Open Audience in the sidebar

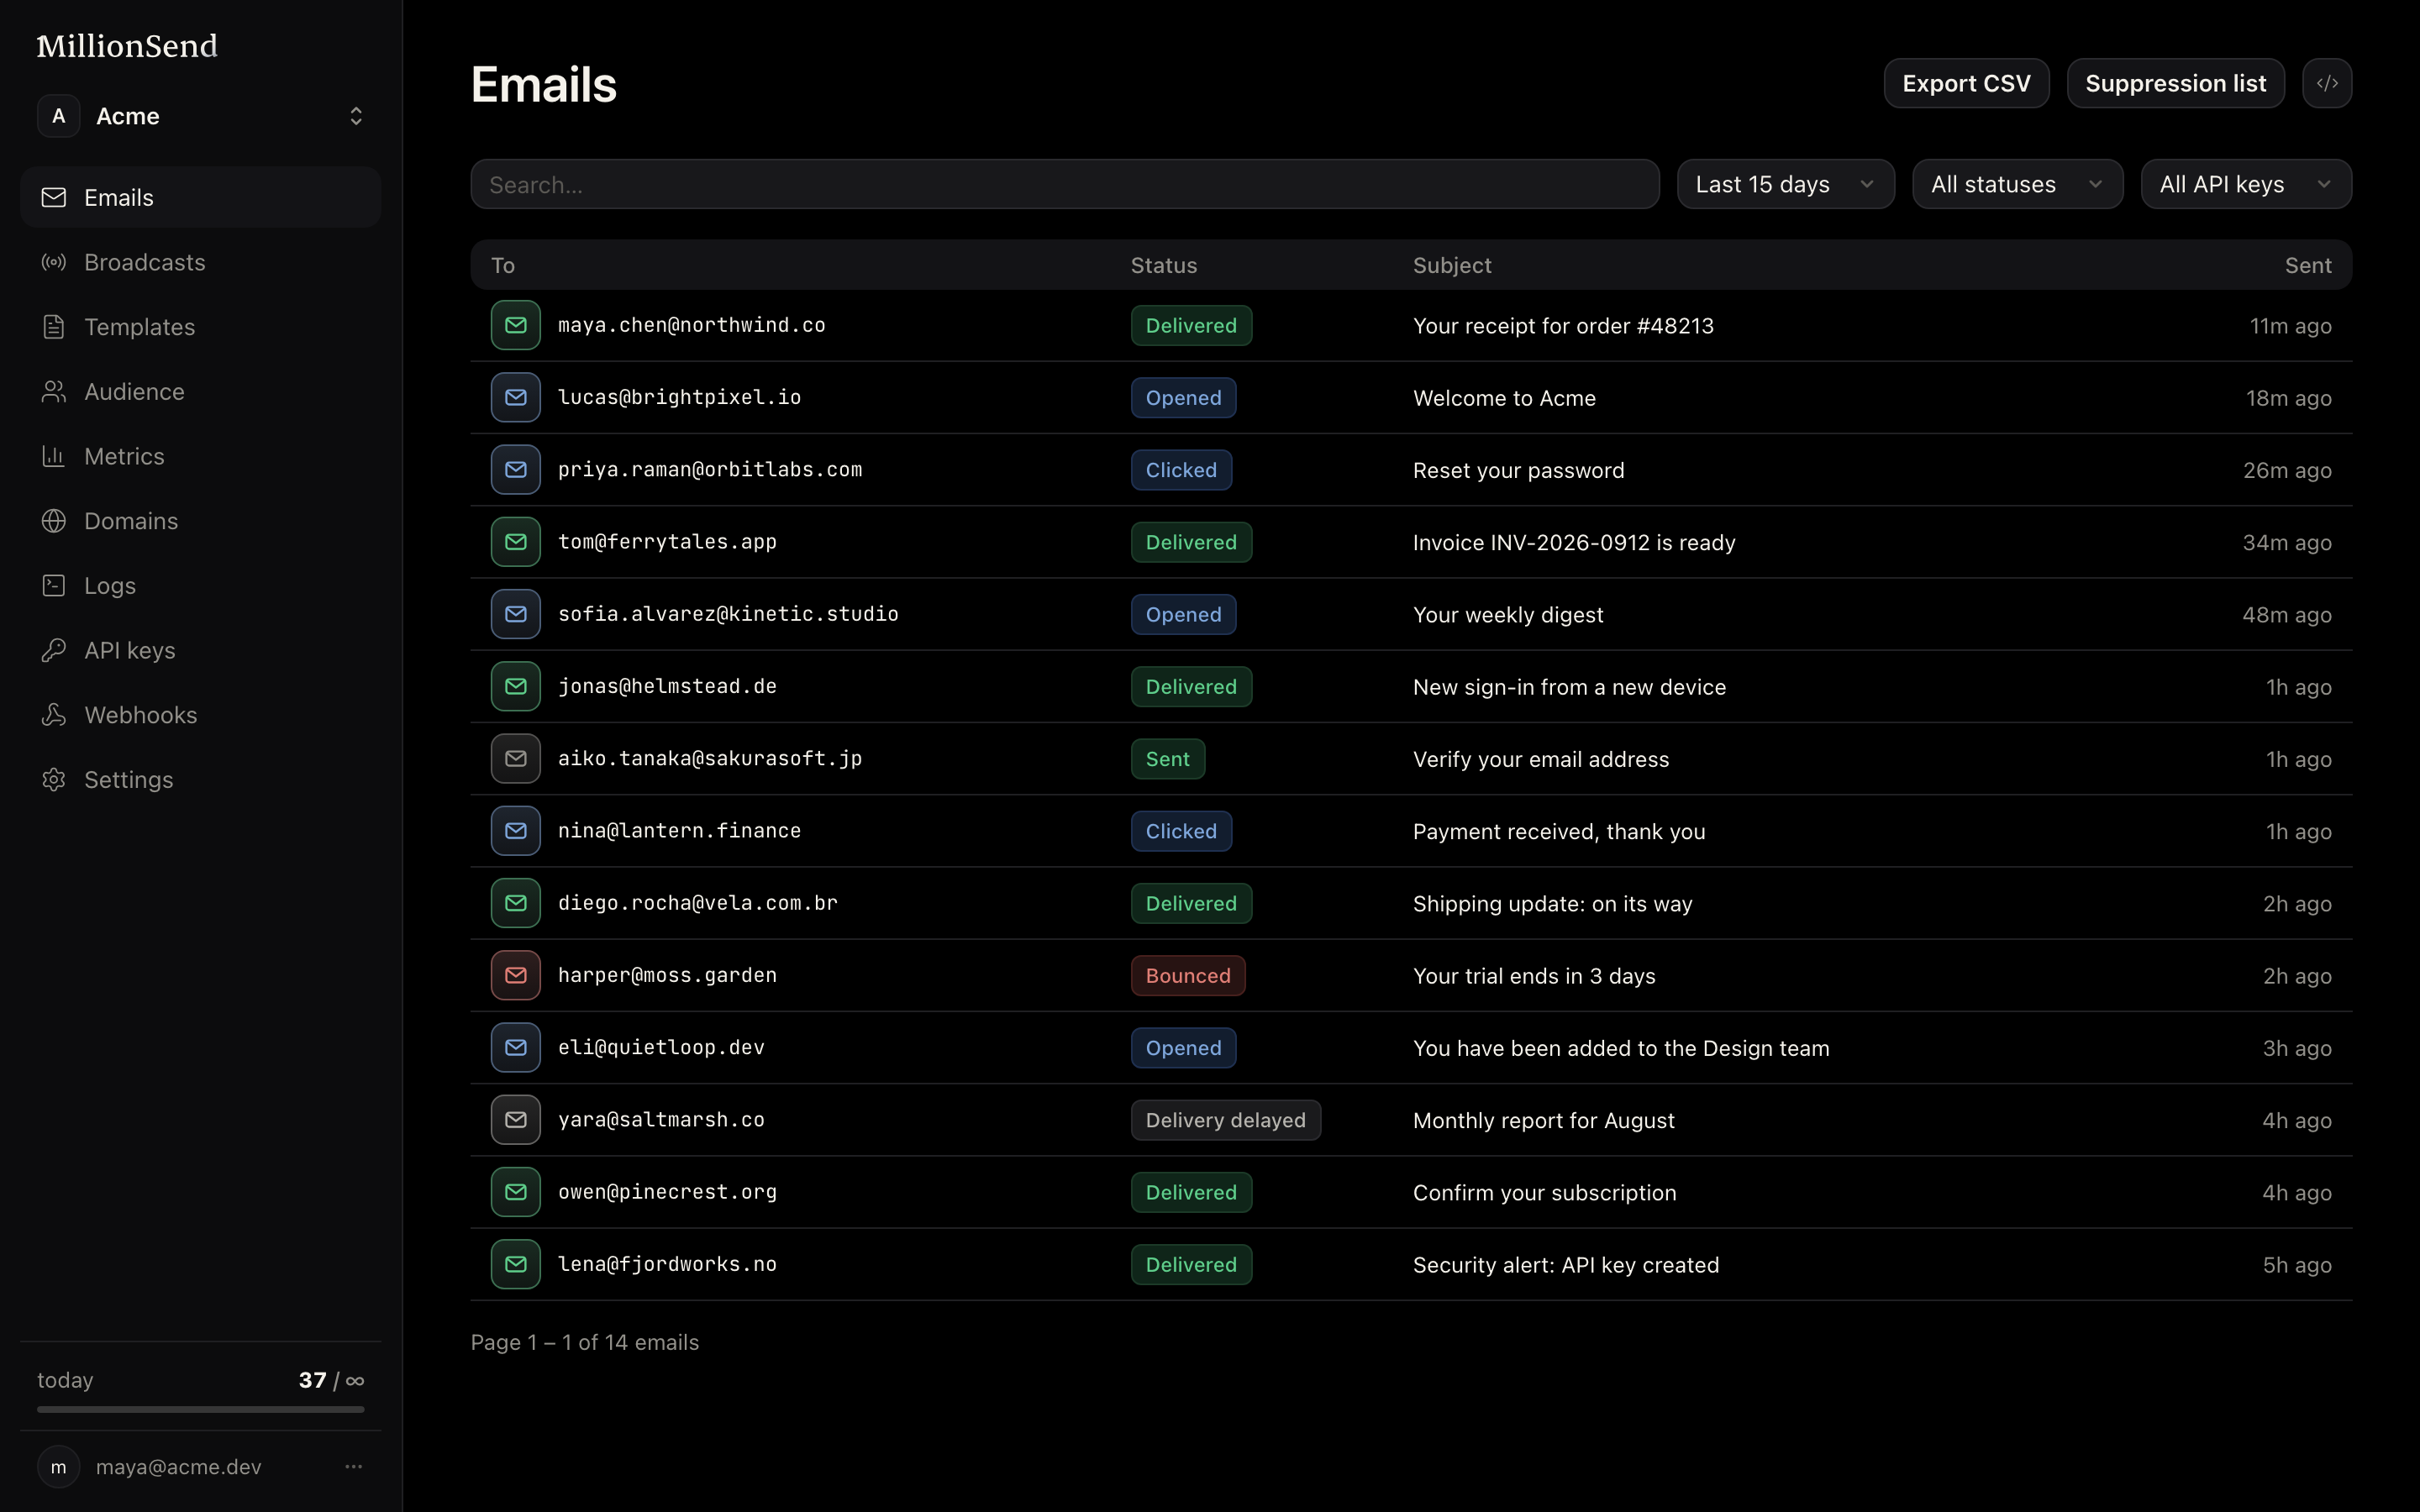(x=200, y=391)
